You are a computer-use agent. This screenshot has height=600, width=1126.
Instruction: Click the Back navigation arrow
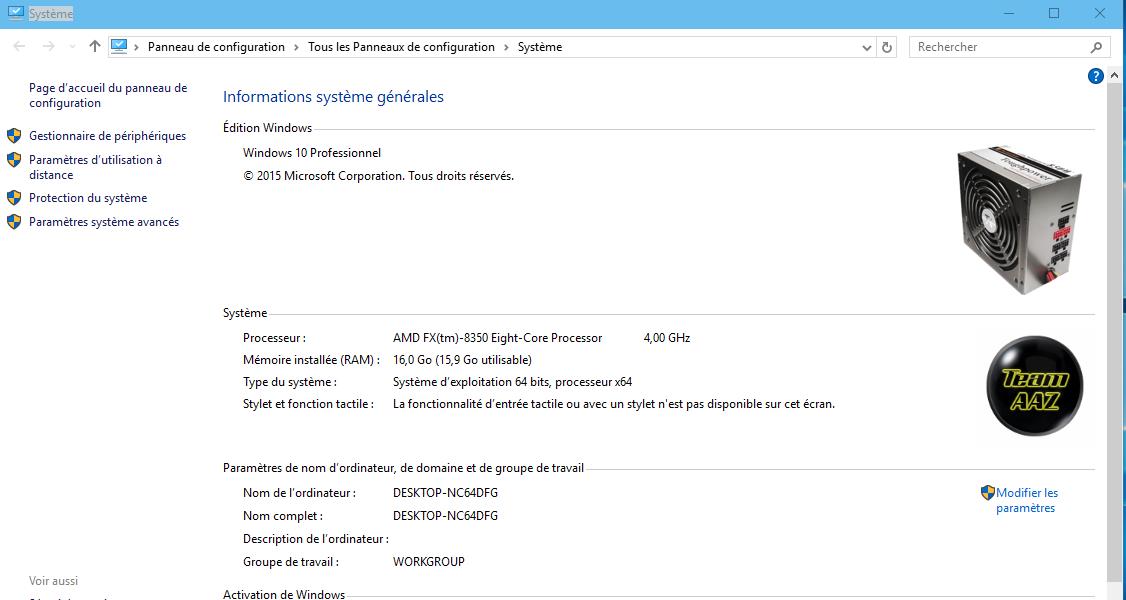[x=19, y=47]
